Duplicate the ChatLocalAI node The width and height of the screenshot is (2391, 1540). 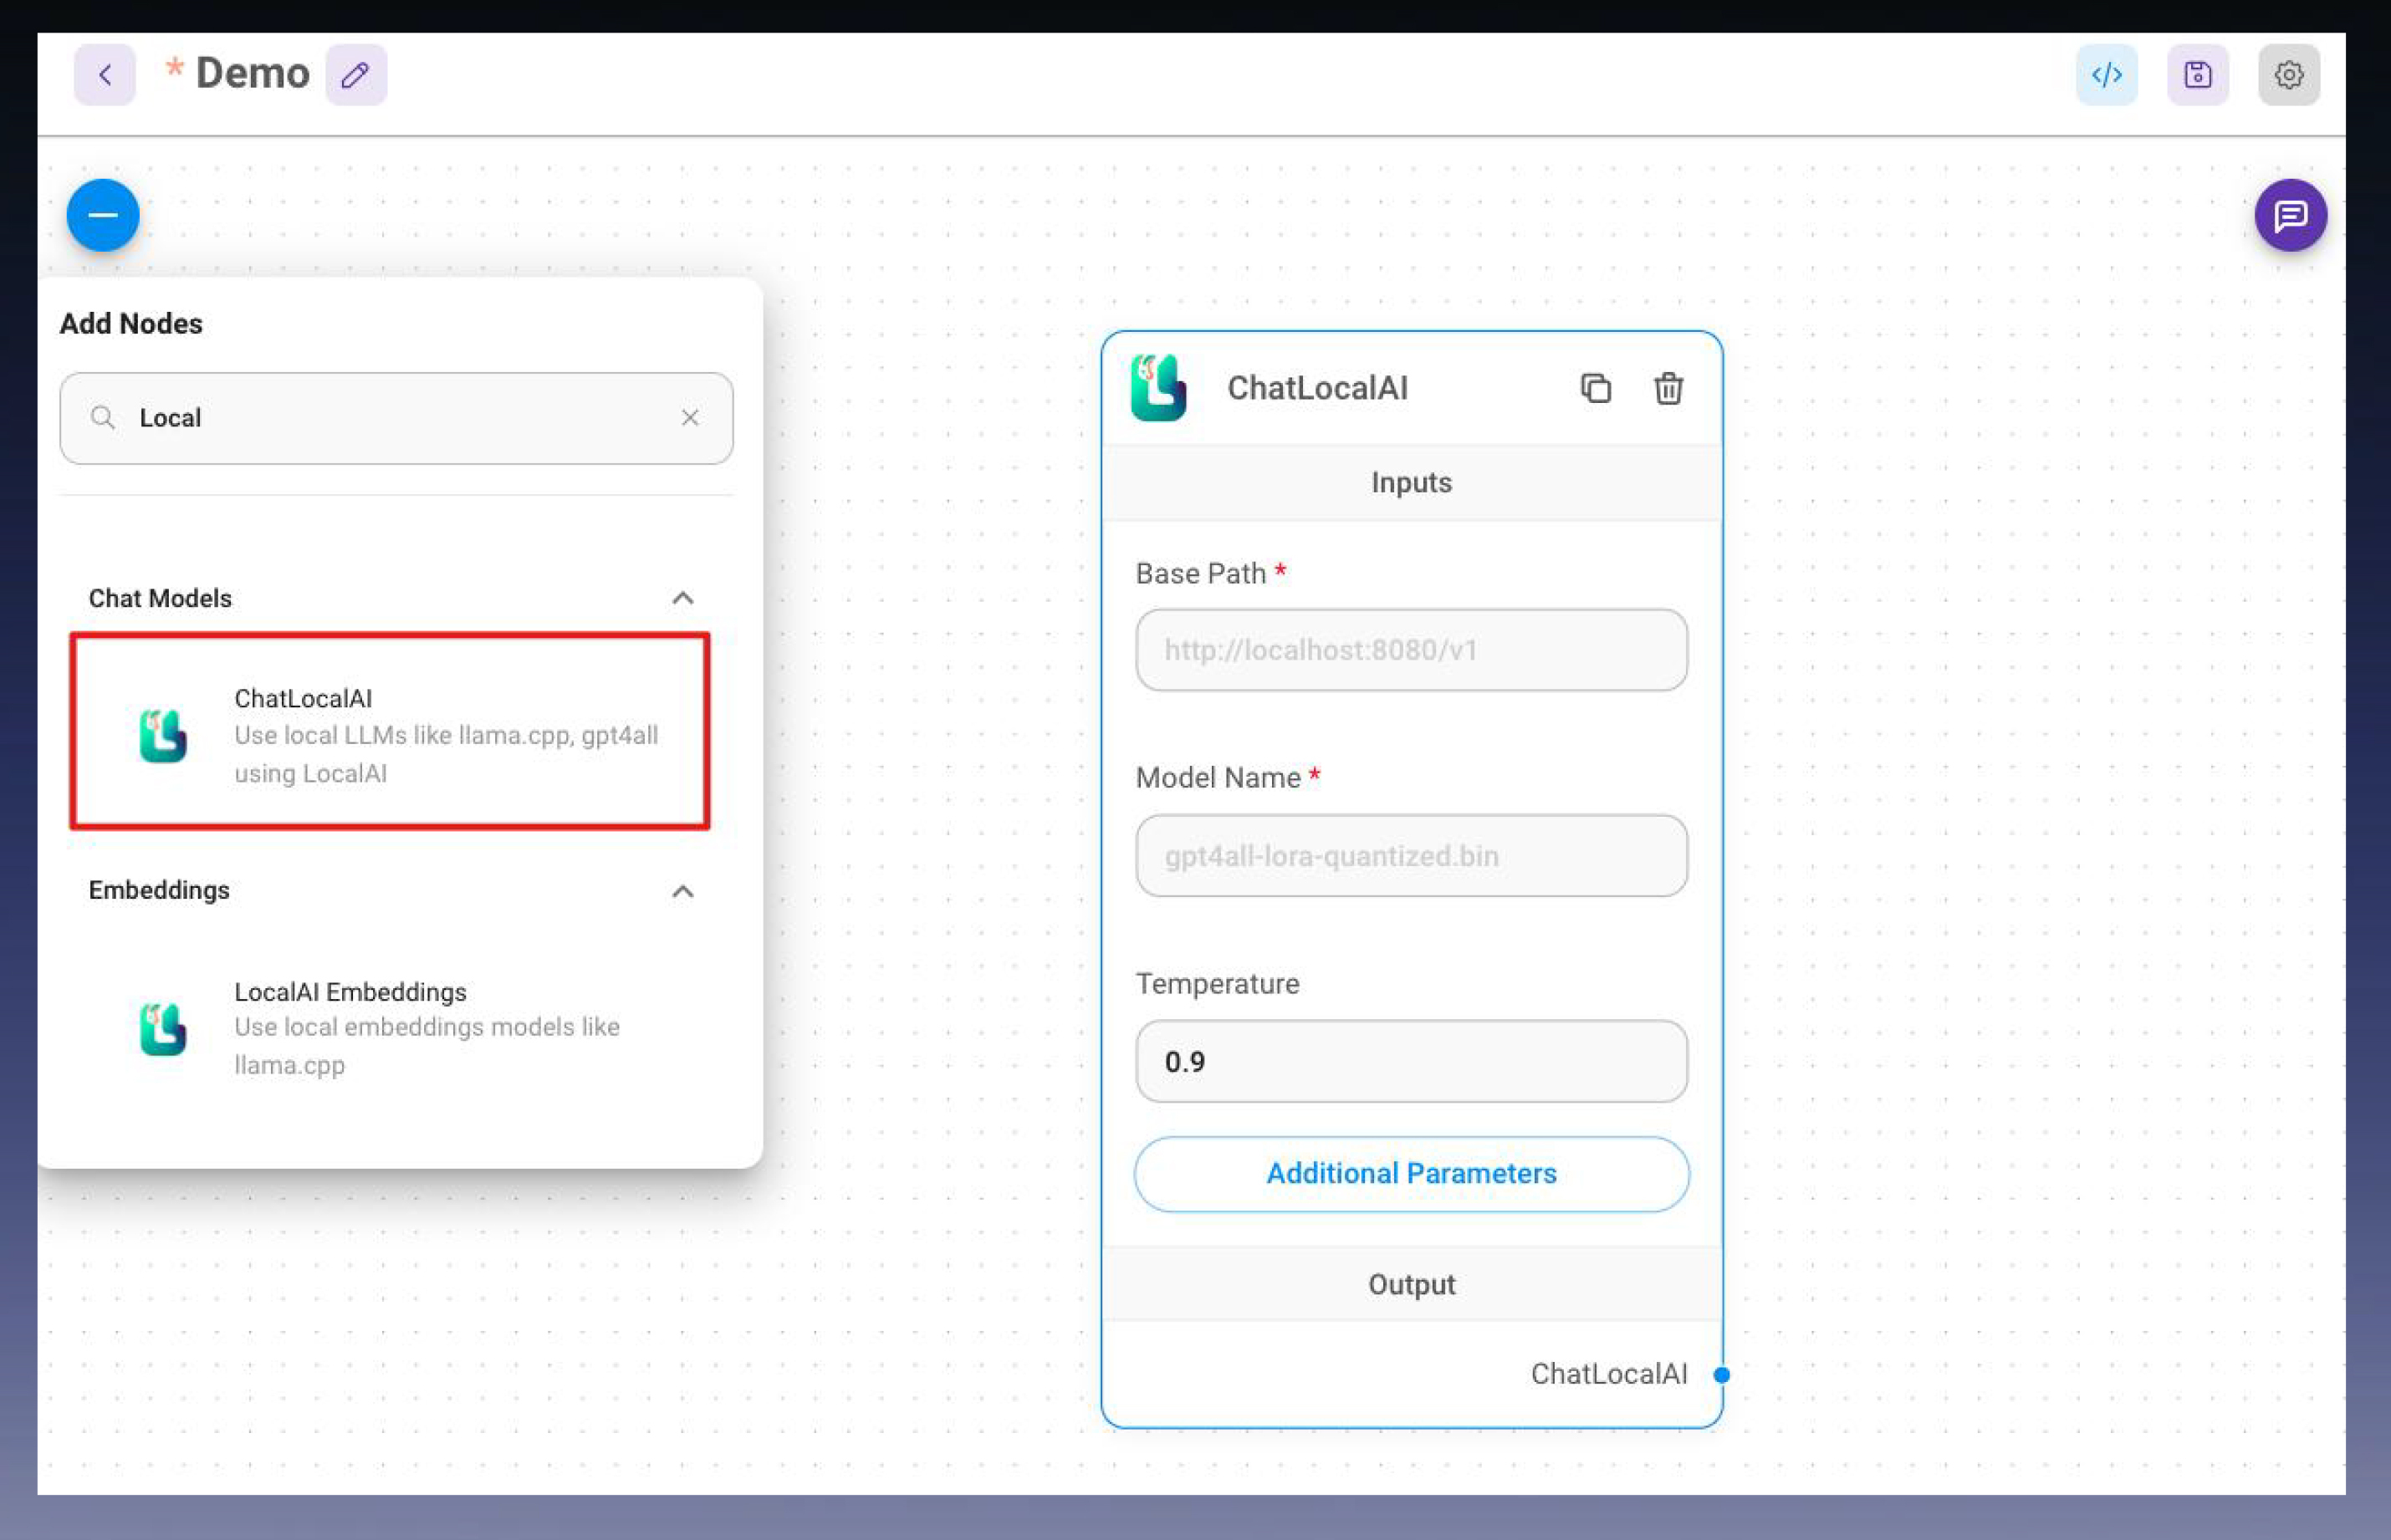coord(1595,388)
